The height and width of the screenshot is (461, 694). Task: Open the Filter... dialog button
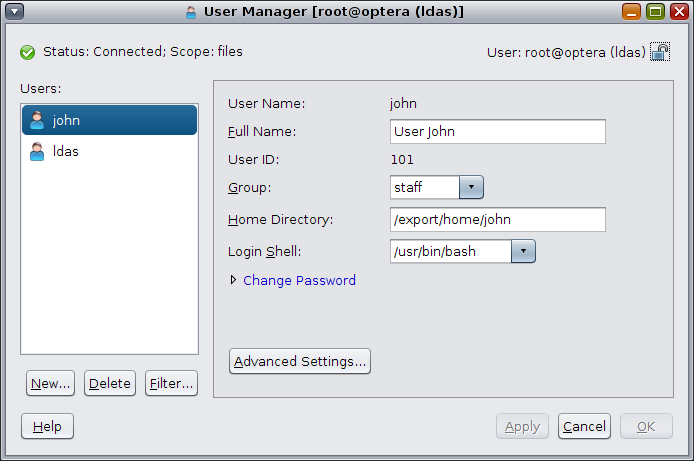coord(171,383)
